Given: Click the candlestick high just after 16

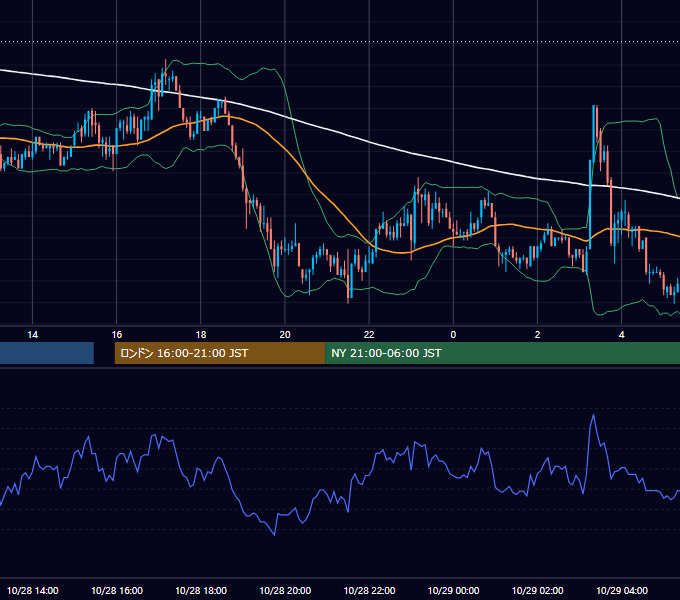Looking at the screenshot, I should coord(165,74).
